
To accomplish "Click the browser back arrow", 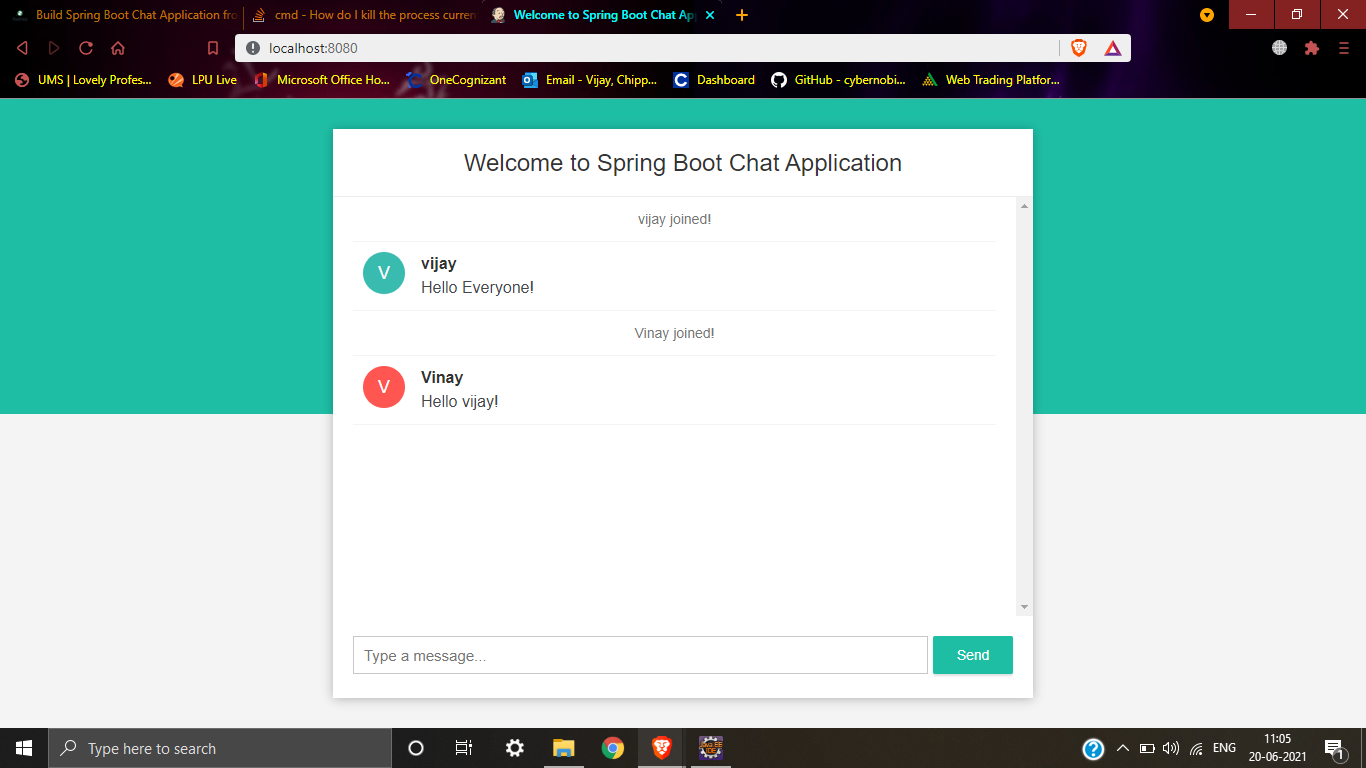I will [x=22, y=48].
